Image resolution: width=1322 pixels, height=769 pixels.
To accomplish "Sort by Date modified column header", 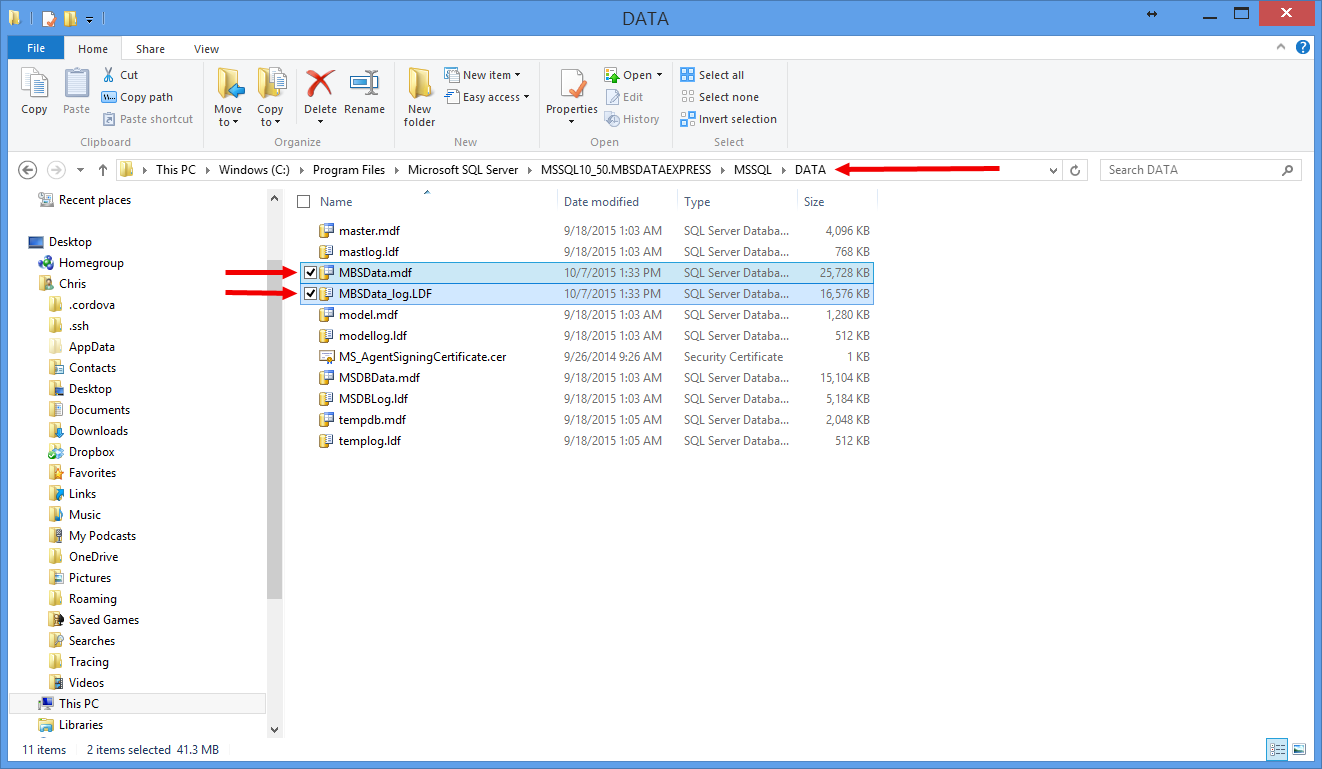I will click(601, 202).
